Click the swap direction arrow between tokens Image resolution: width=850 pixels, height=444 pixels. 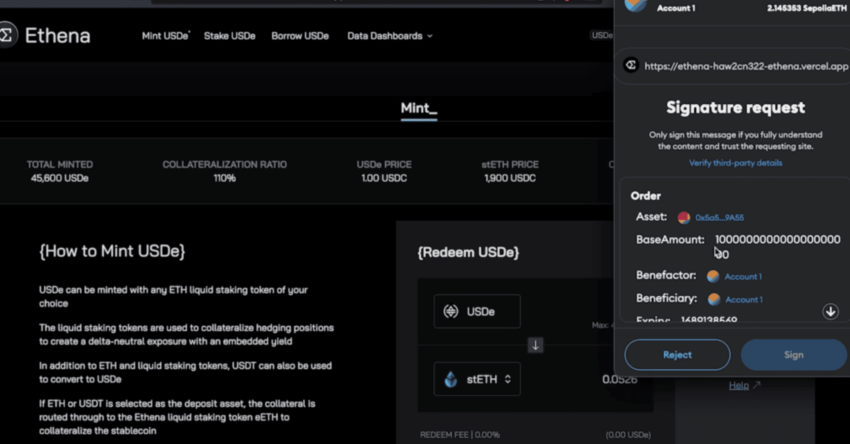pyautogui.click(x=535, y=345)
